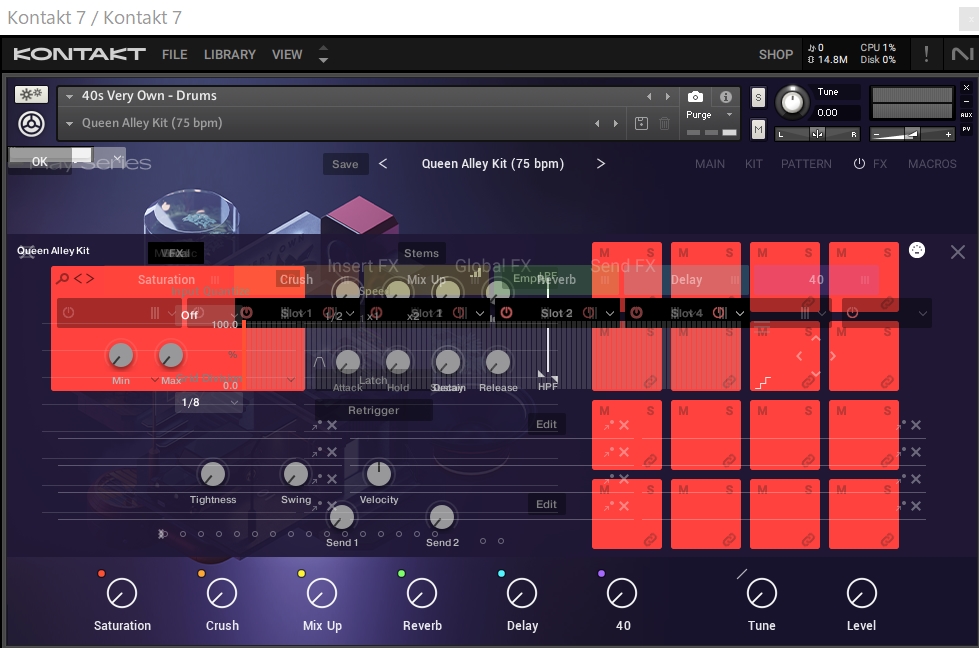
Task: Close the Queen Alley Kit panel with X
Action: [x=958, y=252]
